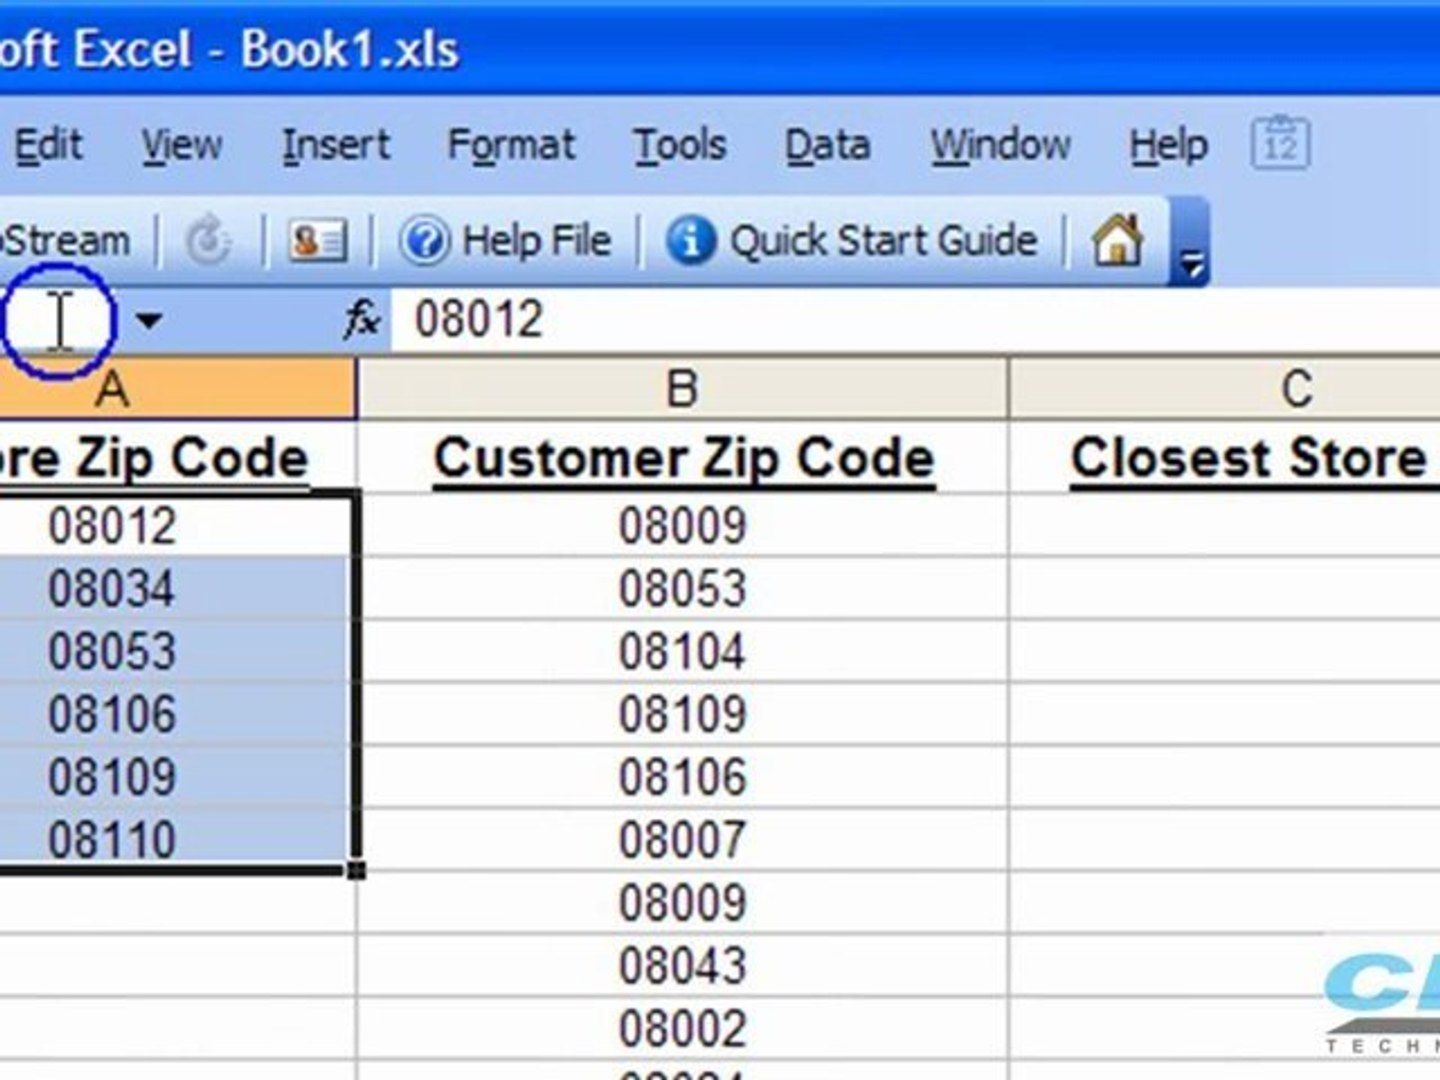1440x1080 pixels.
Task: Open the Quick Start Guide
Action: tap(852, 241)
